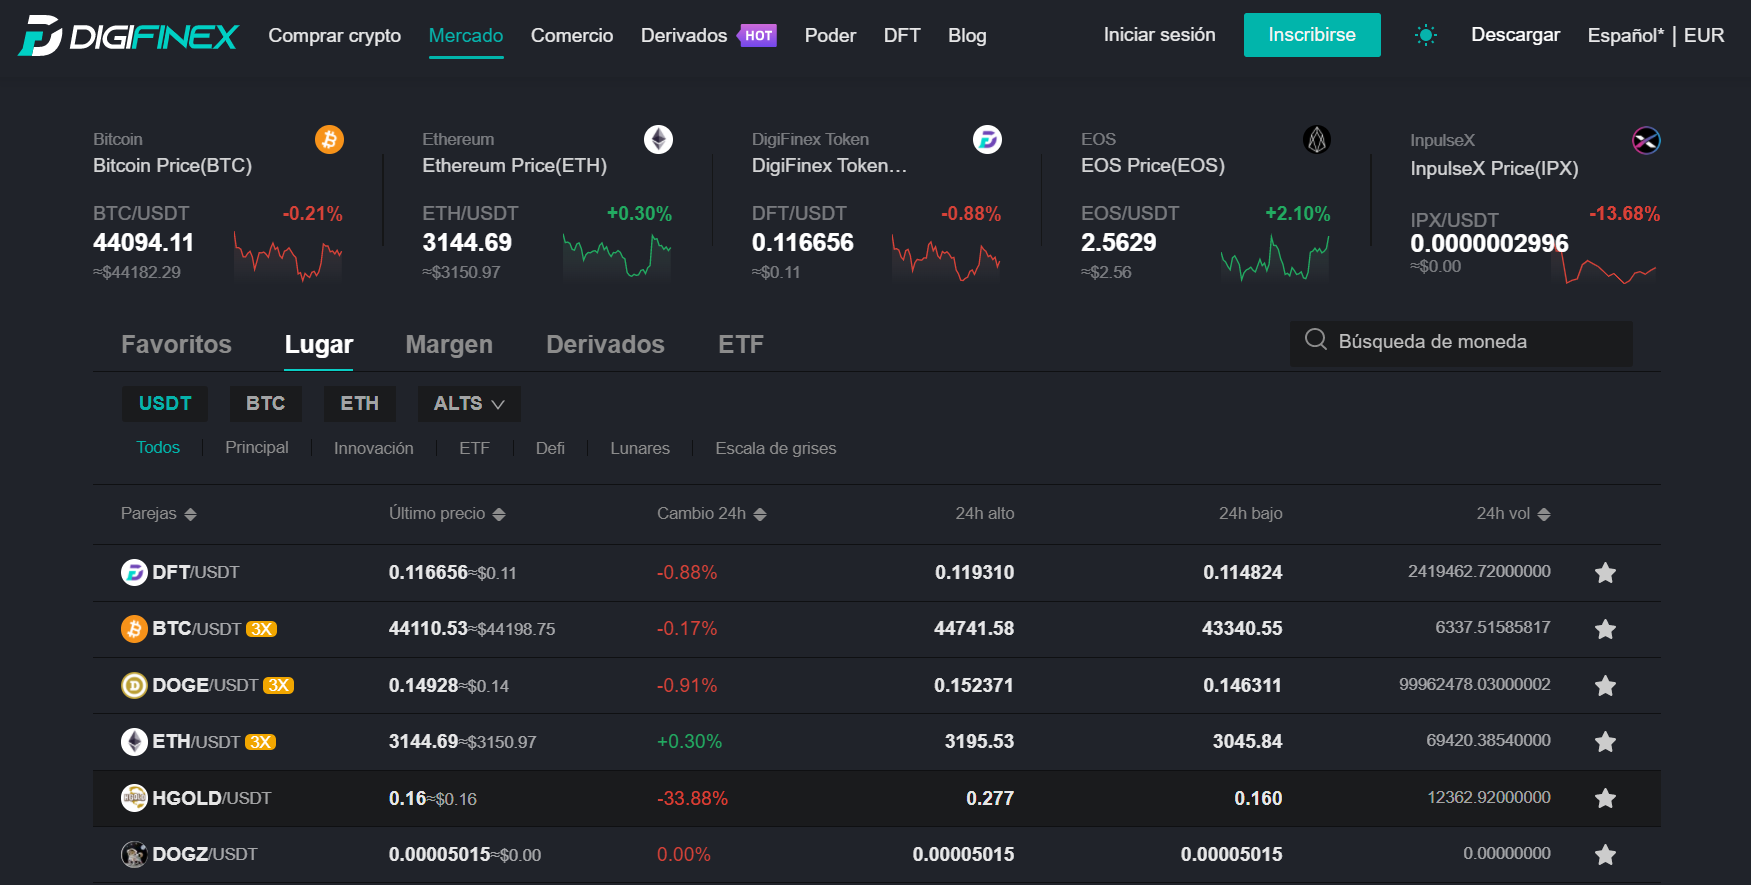Click the Inscribirse button
Image resolution: width=1751 pixels, height=885 pixels.
tap(1312, 35)
